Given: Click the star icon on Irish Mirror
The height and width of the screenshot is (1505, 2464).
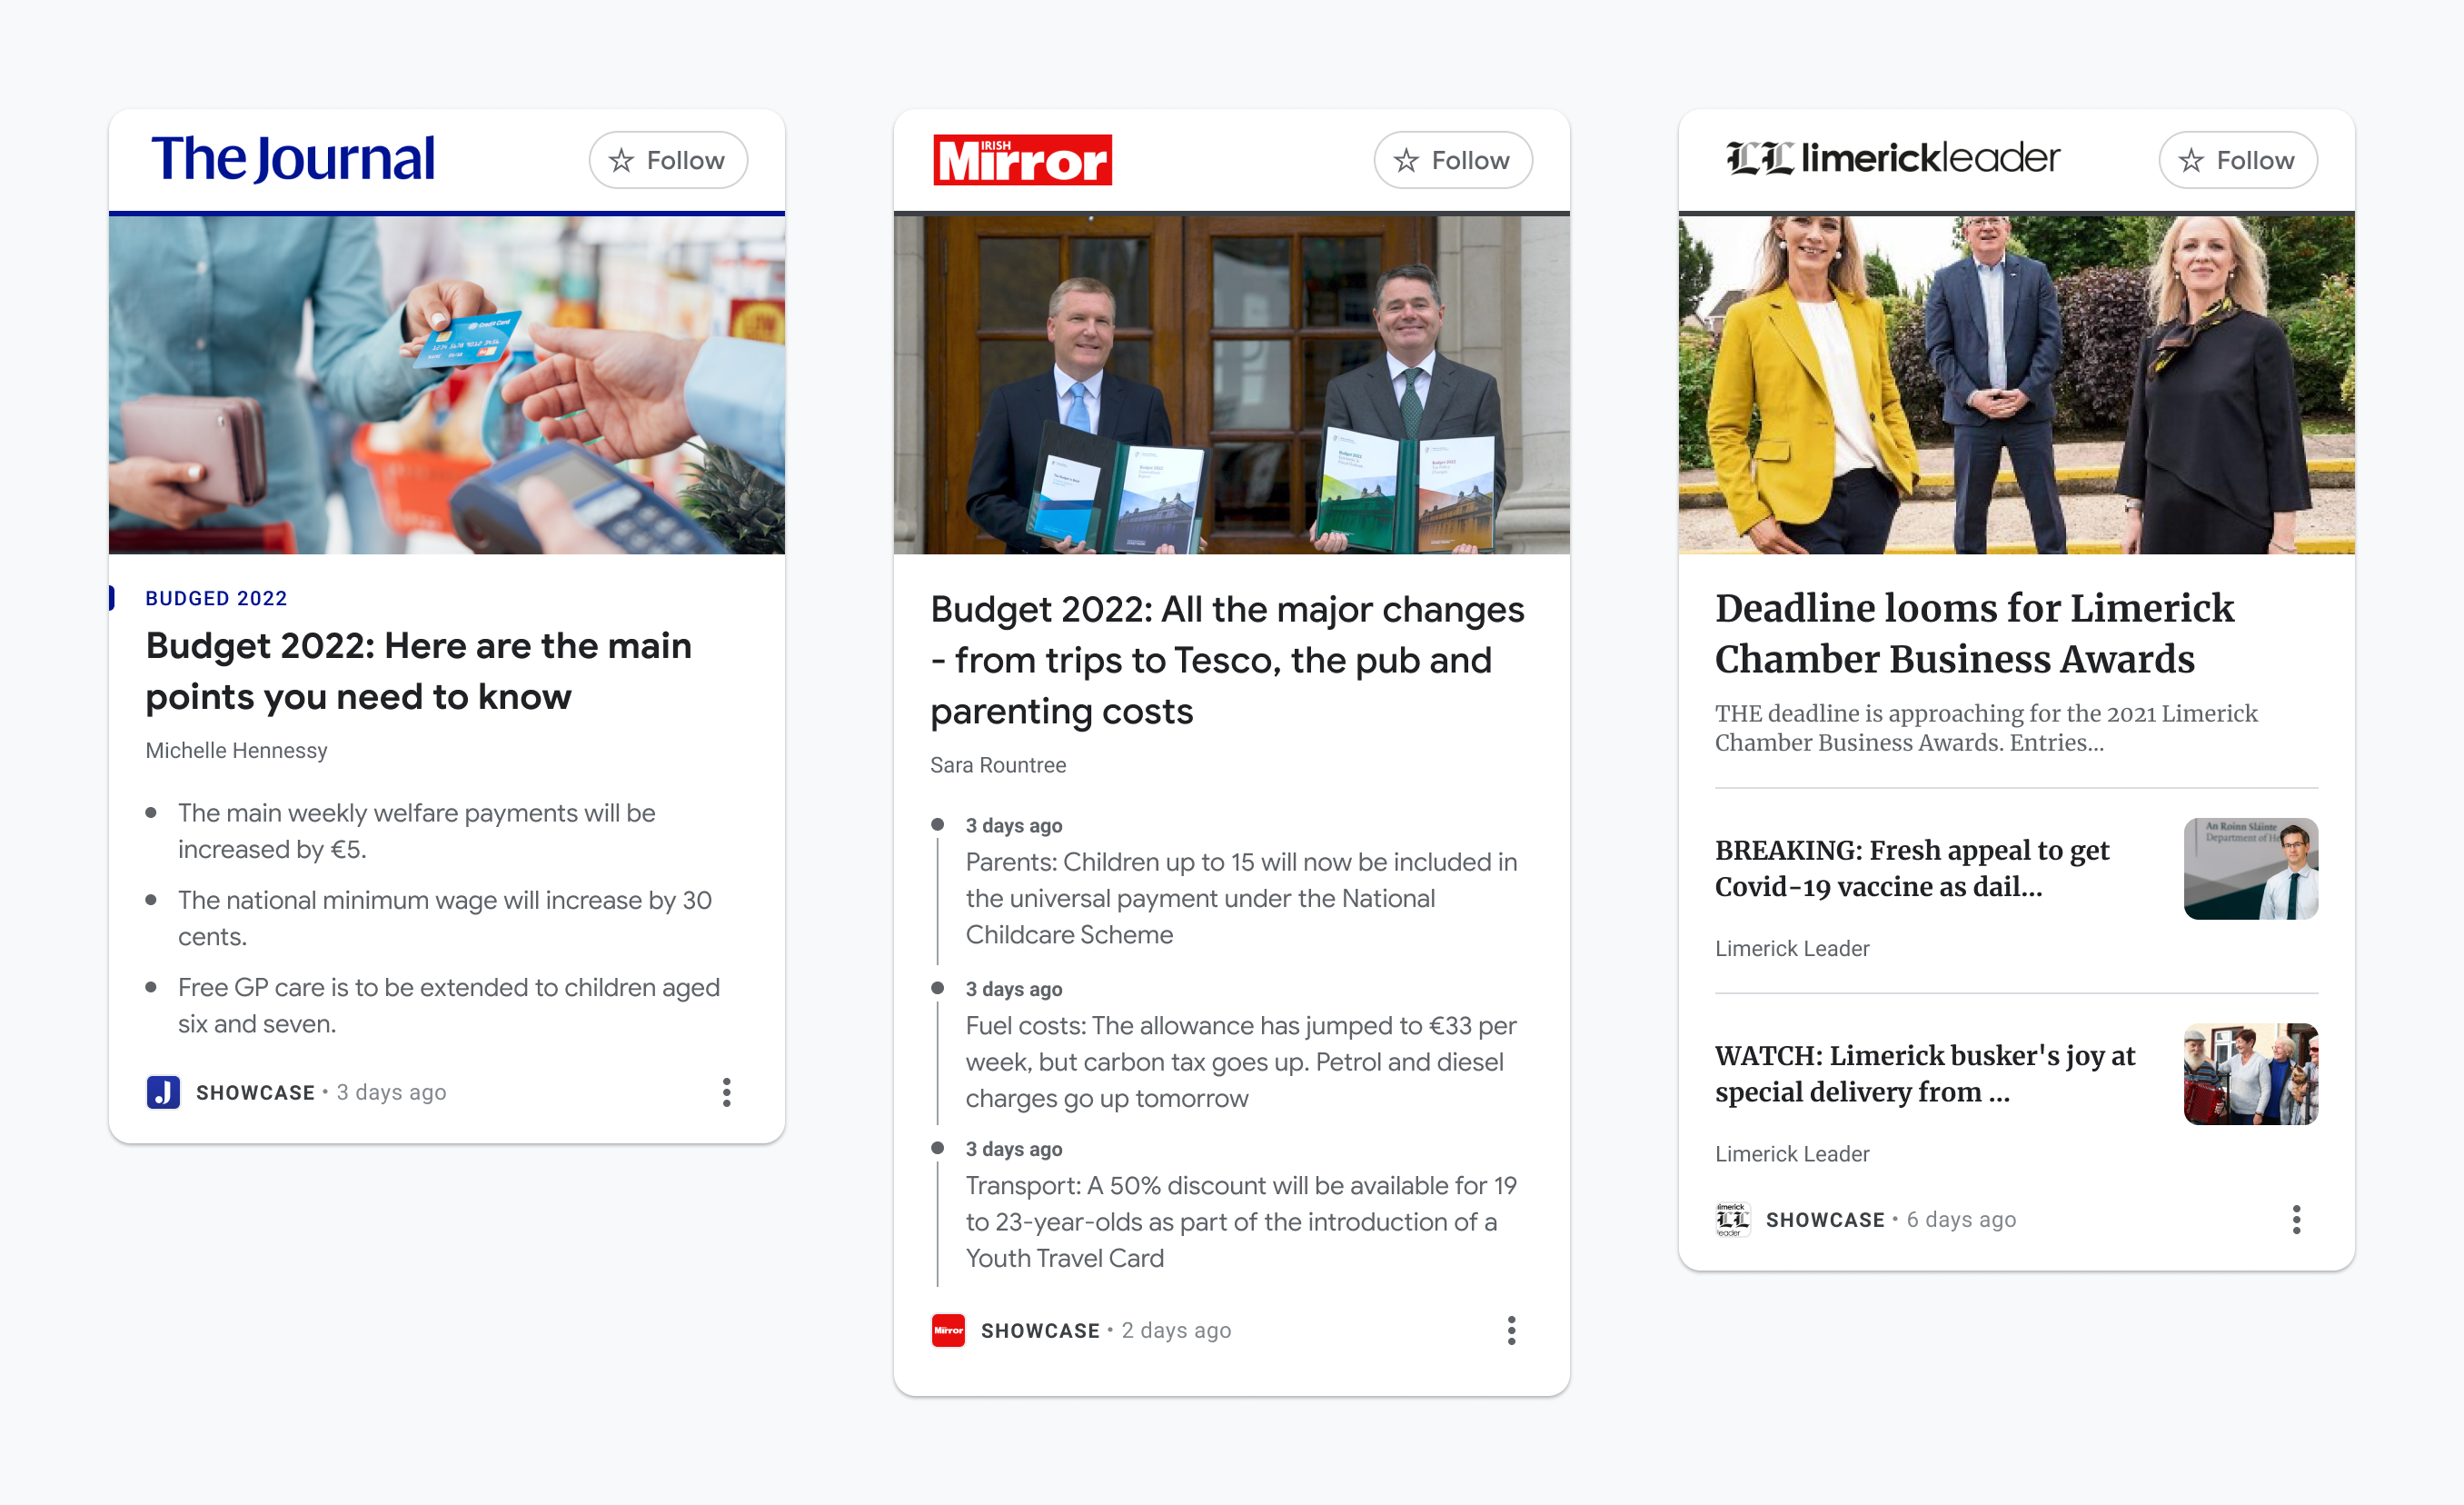Looking at the screenshot, I should coord(1408,162).
